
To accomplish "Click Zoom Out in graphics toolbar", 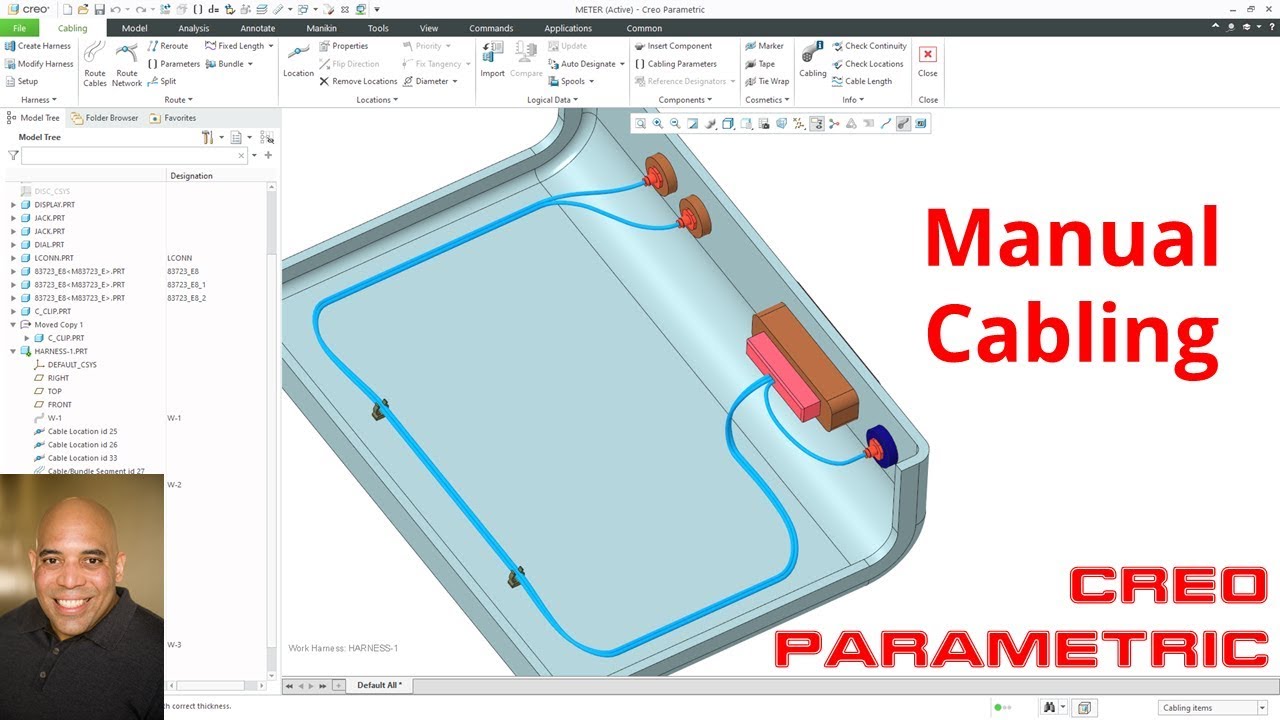I will 675,124.
